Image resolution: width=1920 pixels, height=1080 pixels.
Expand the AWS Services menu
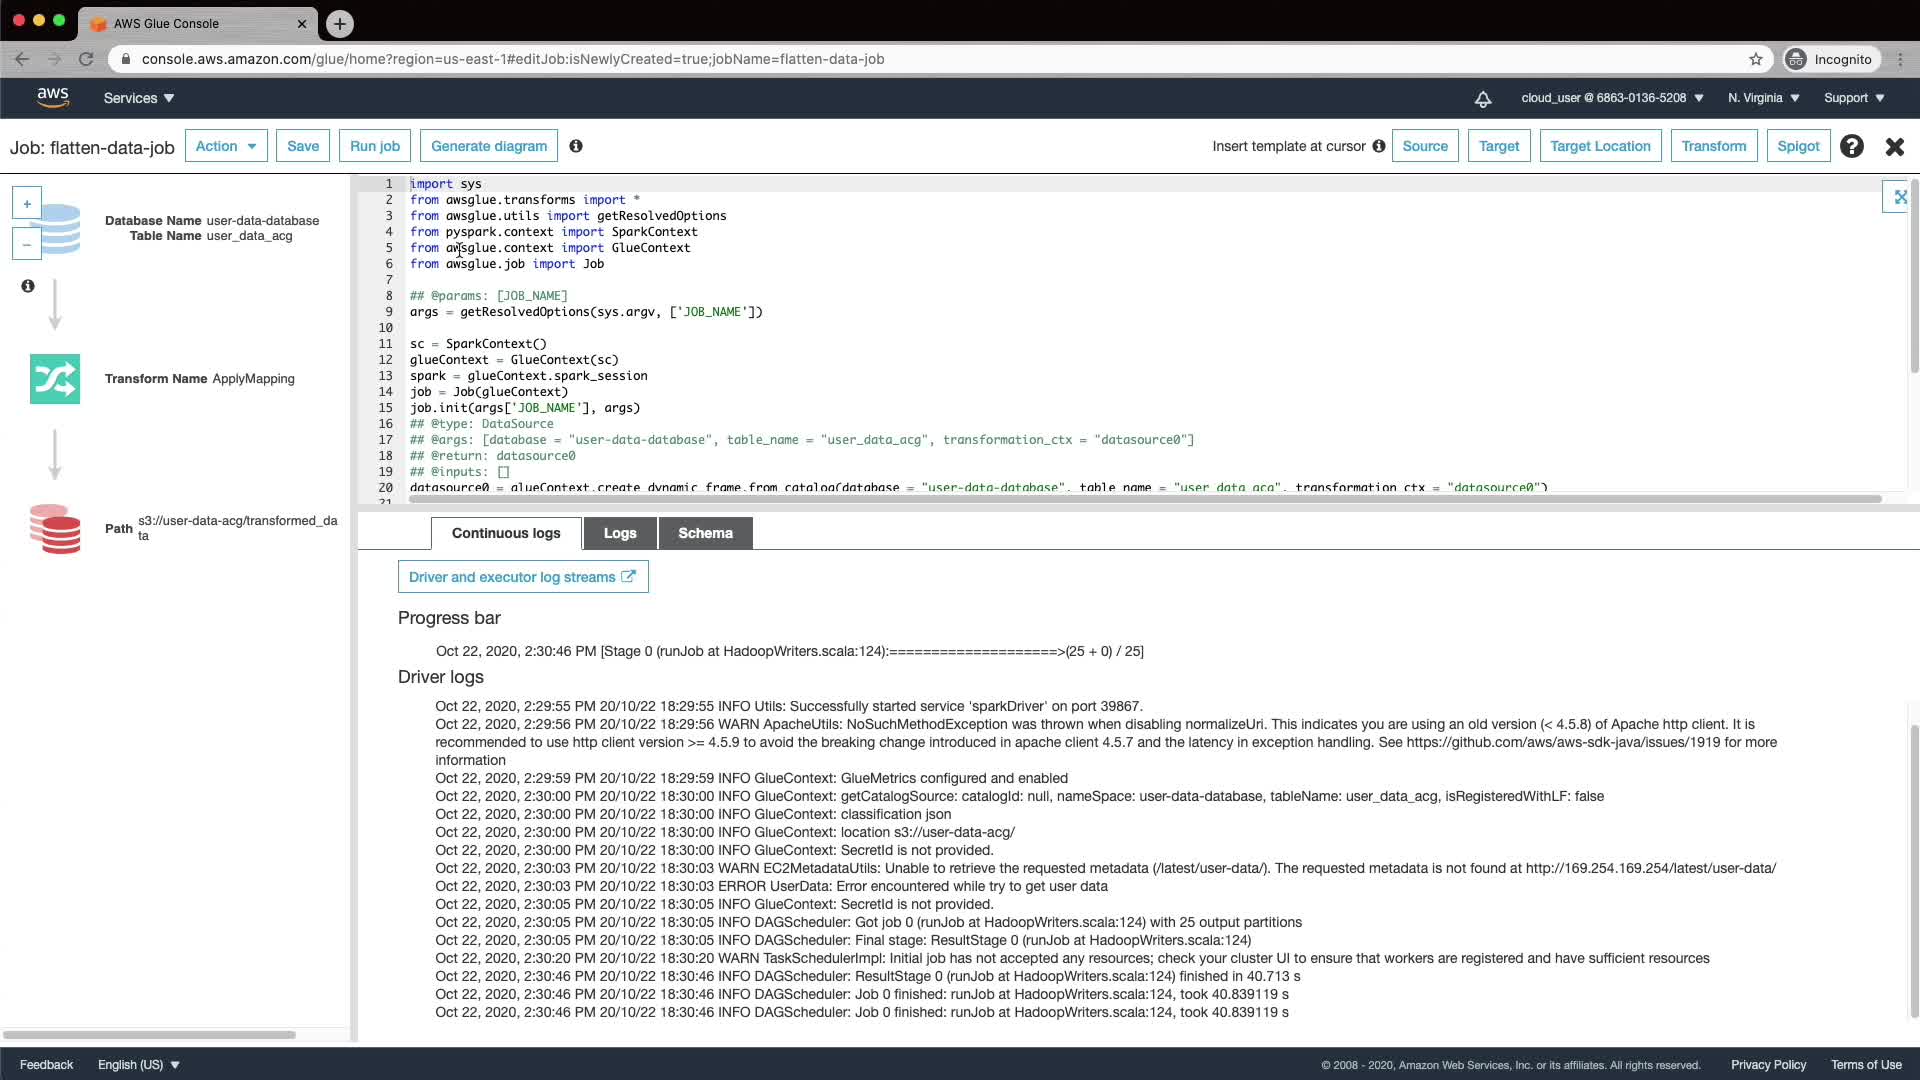click(139, 98)
